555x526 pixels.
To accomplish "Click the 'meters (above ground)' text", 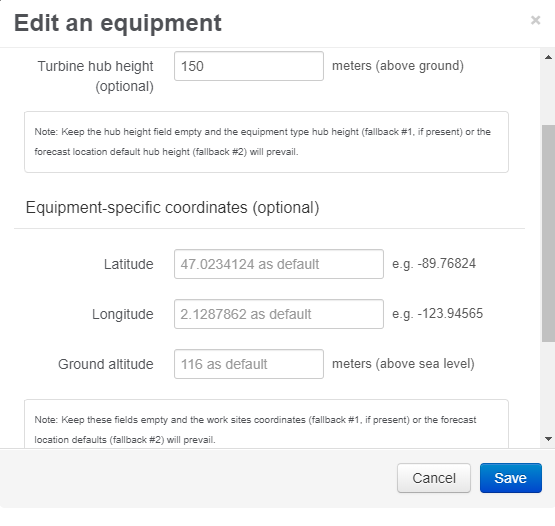I will click(398, 66).
